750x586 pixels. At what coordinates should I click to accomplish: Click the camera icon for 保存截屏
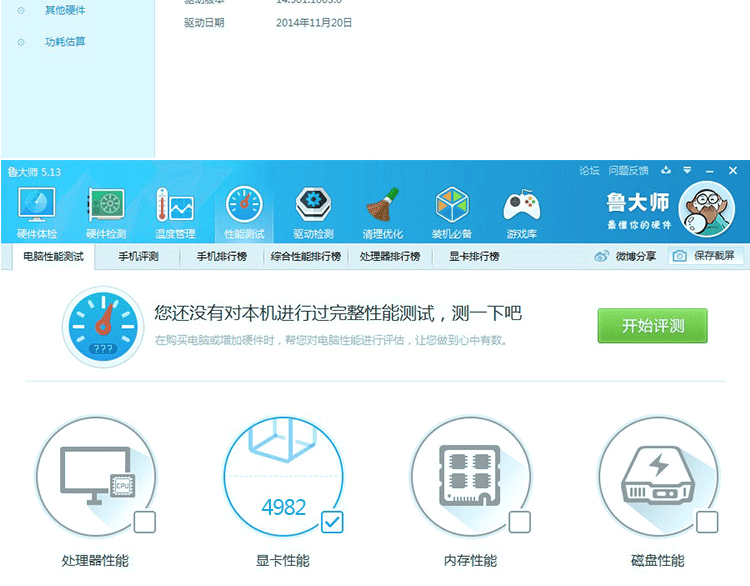tap(679, 256)
